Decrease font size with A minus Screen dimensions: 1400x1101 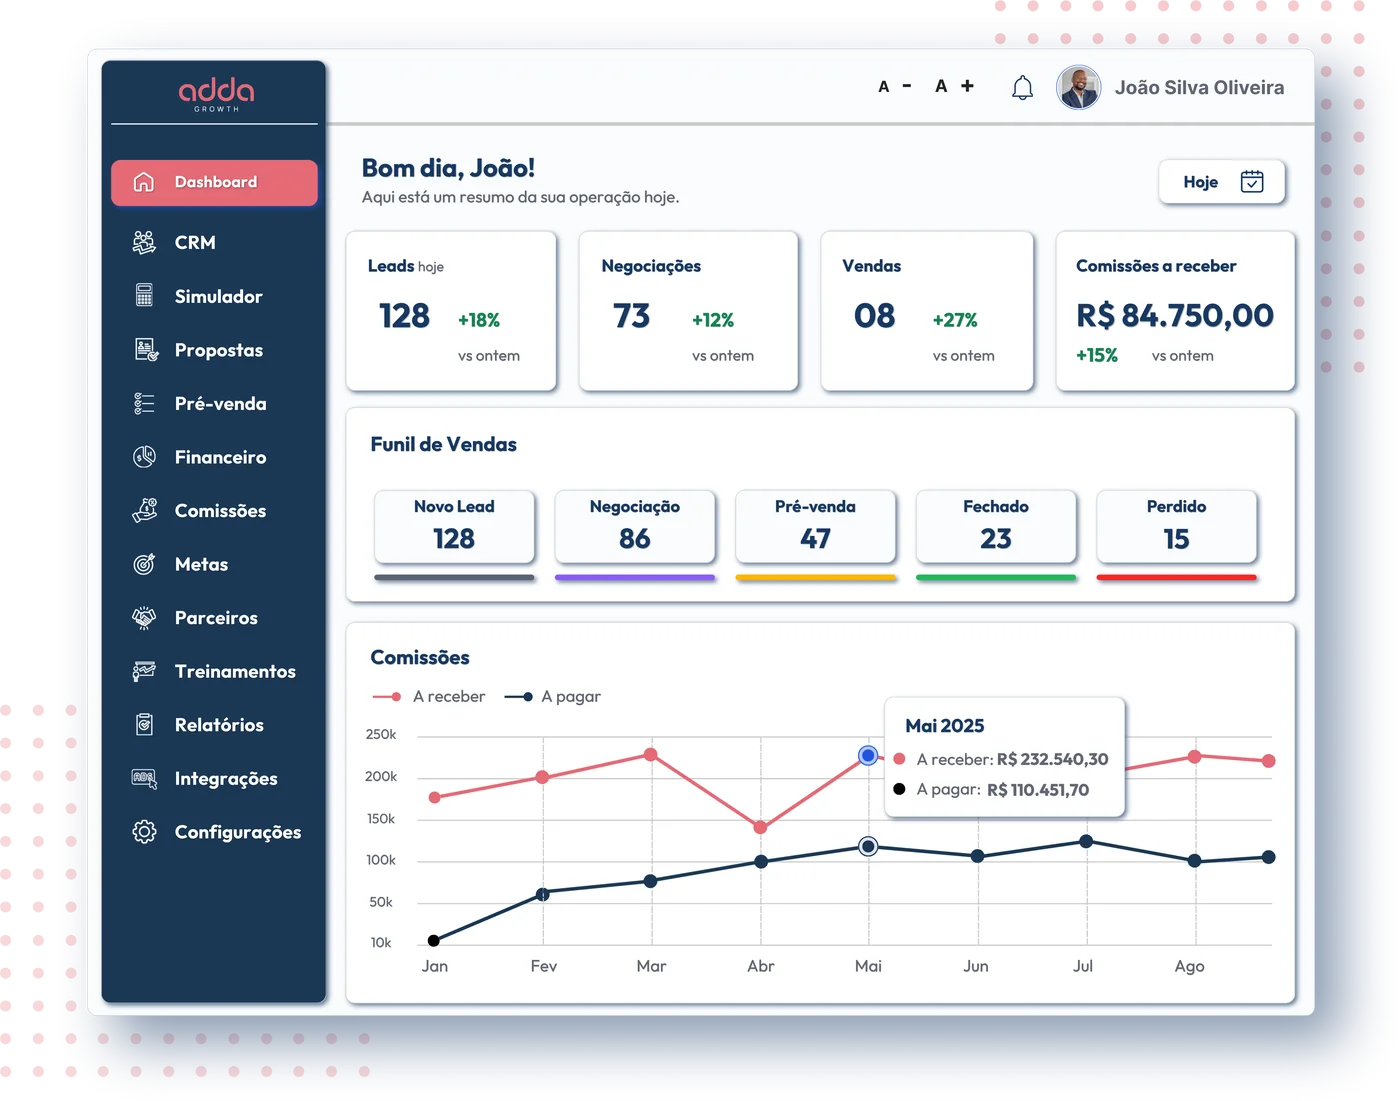pos(895,87)
